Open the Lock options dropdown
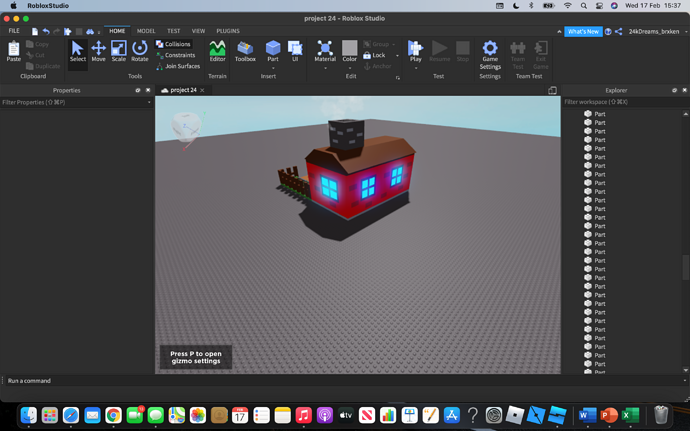 (397, 55)
